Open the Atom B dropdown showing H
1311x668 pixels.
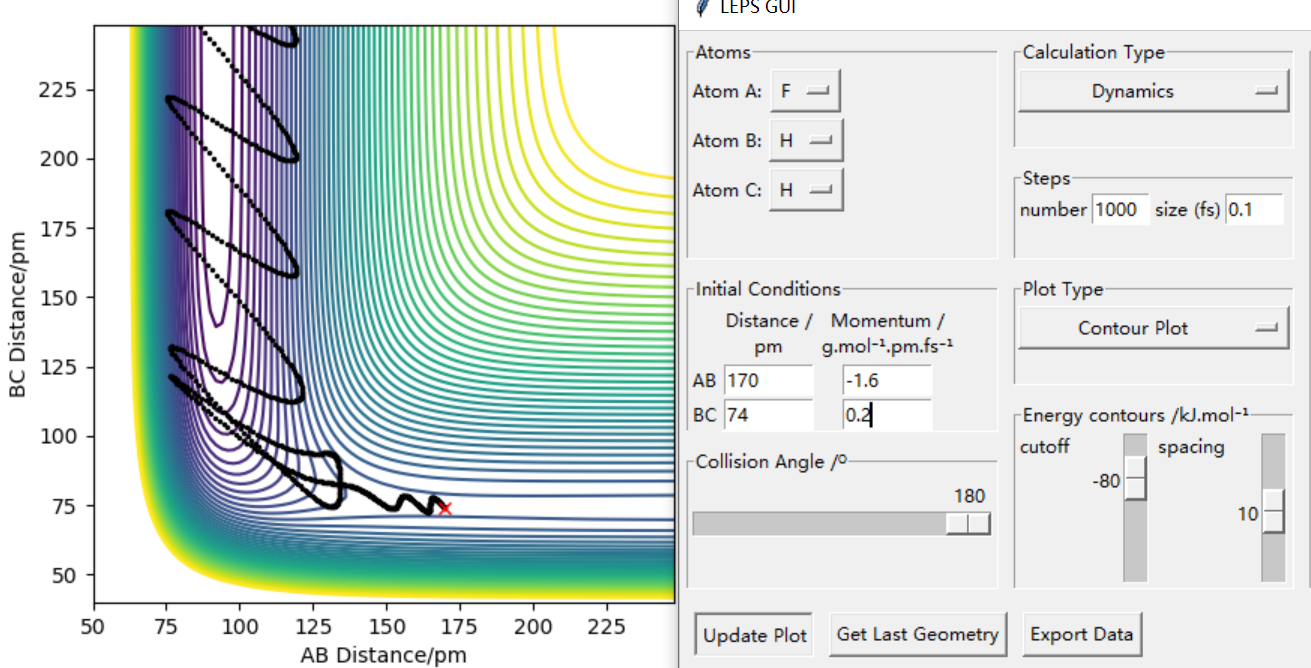(x=806, y=140)
